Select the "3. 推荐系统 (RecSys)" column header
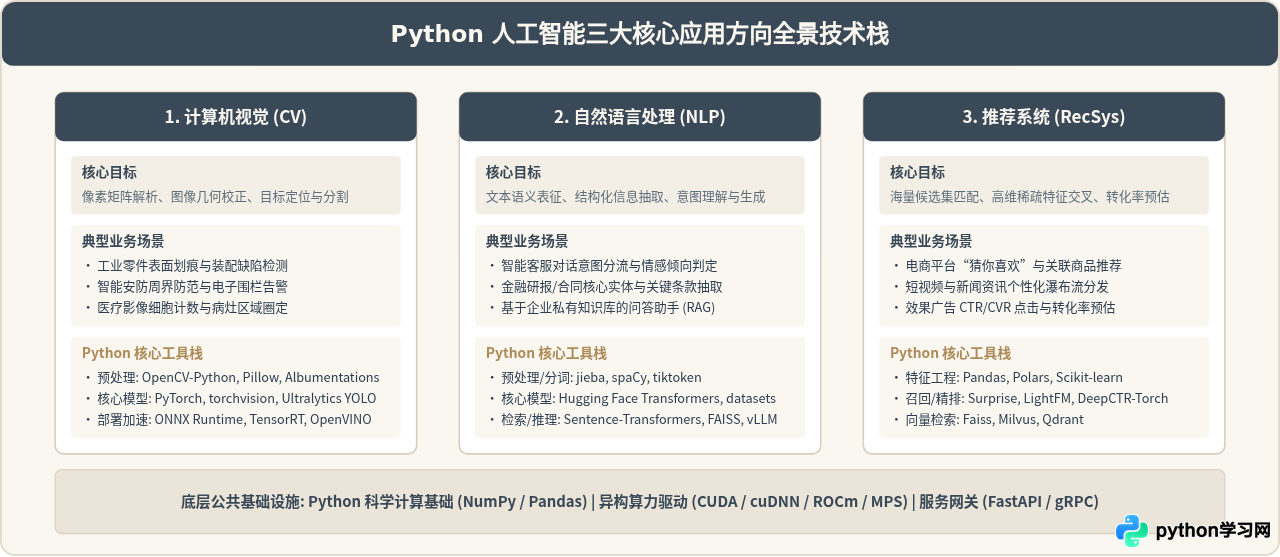 [x=1044, y=117]
